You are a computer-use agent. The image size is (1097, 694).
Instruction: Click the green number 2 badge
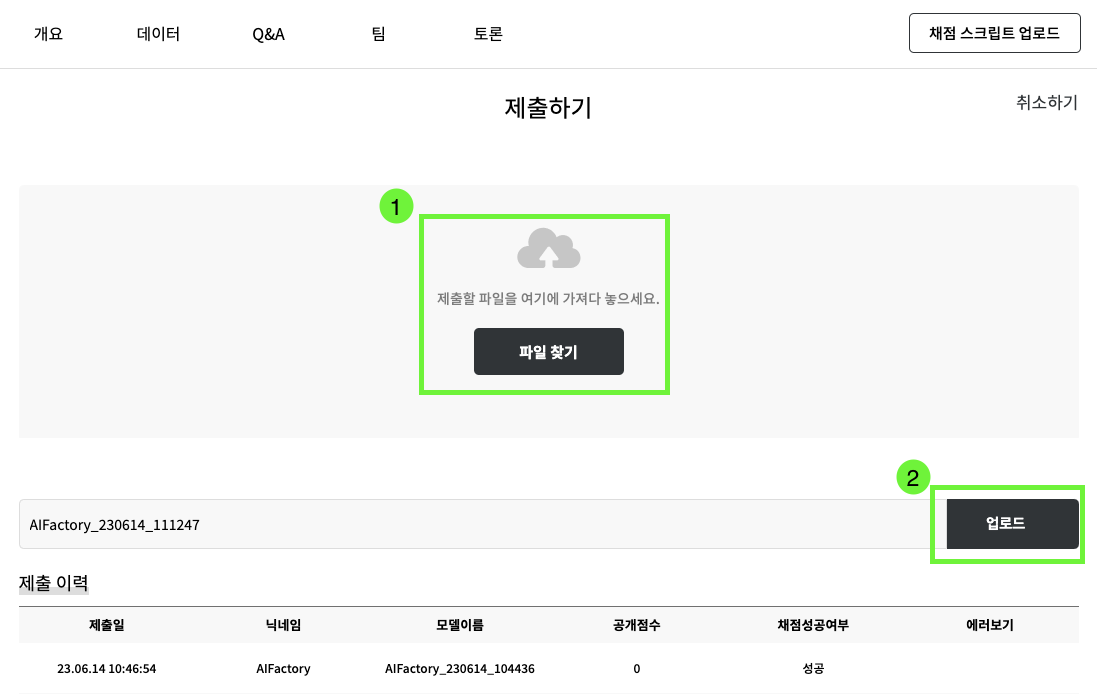pyautogui.click(x=912, y=478)
